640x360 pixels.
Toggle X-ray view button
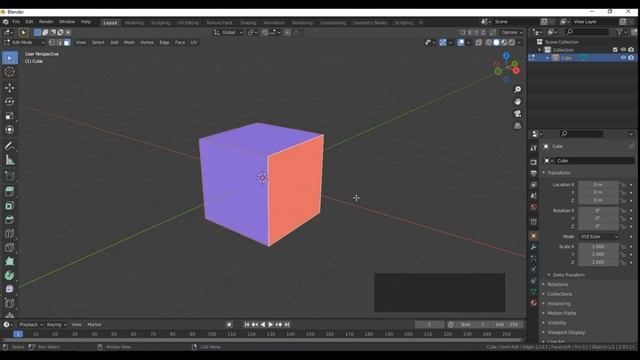478,42
